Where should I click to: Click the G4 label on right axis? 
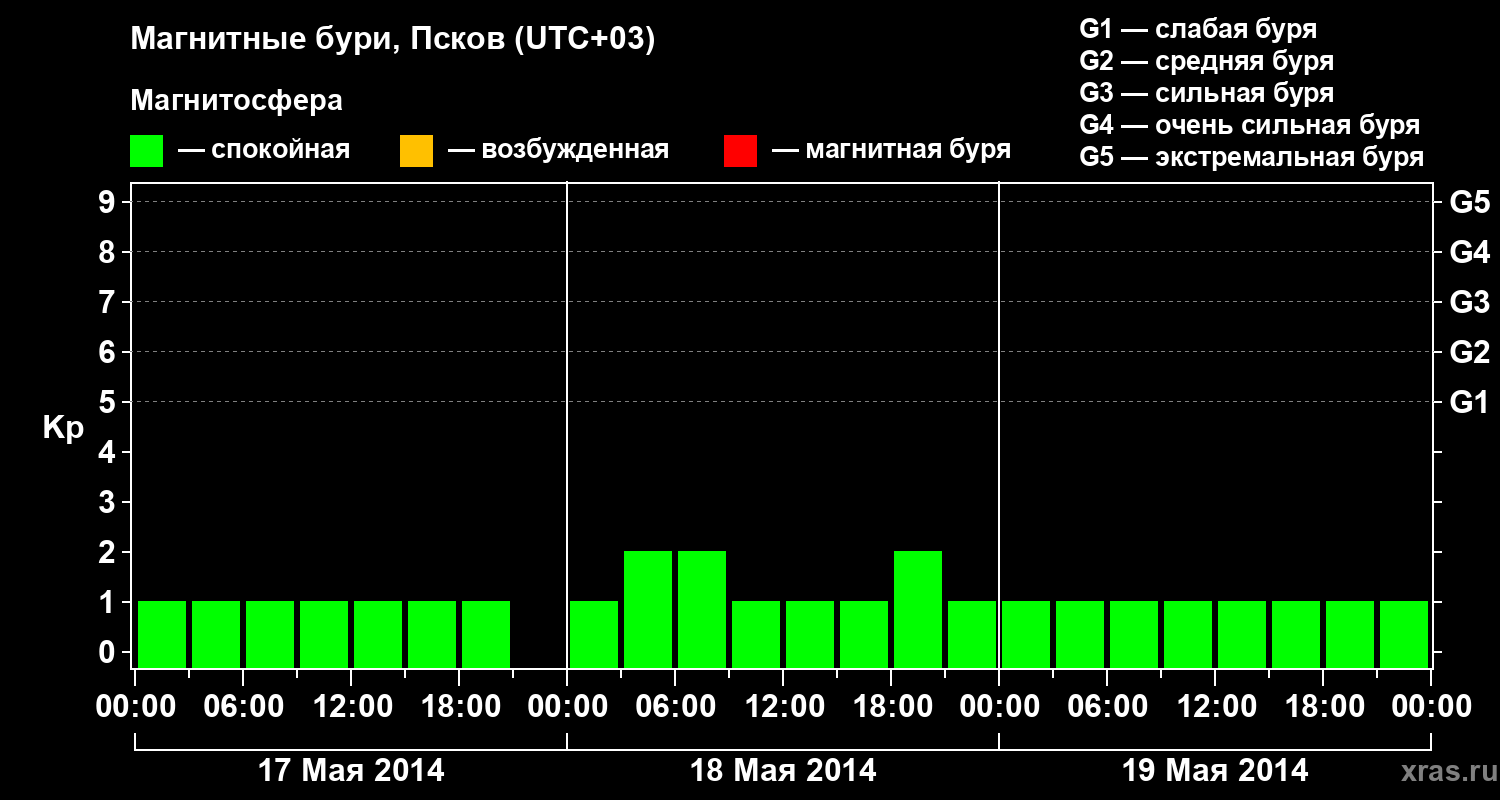(1470, 252)
